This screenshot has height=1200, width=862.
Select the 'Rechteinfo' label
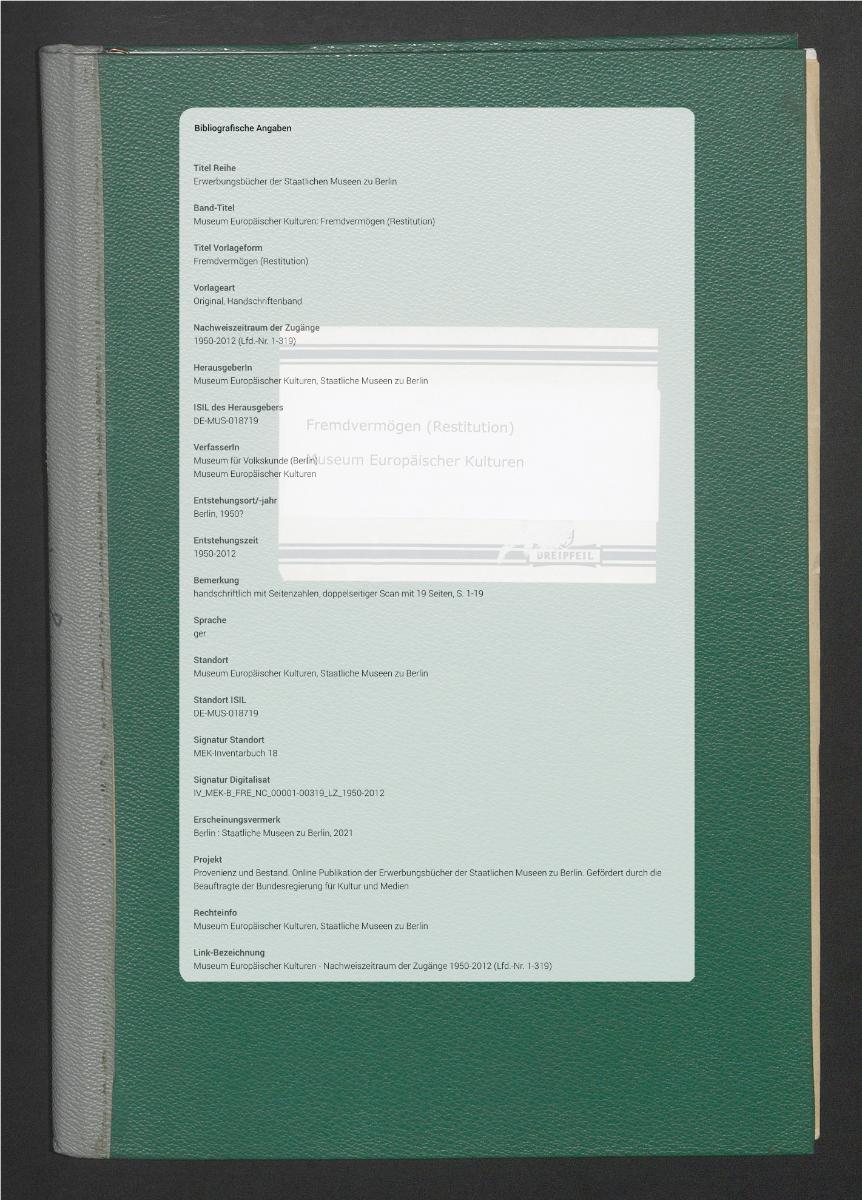(x=216, y=913)
